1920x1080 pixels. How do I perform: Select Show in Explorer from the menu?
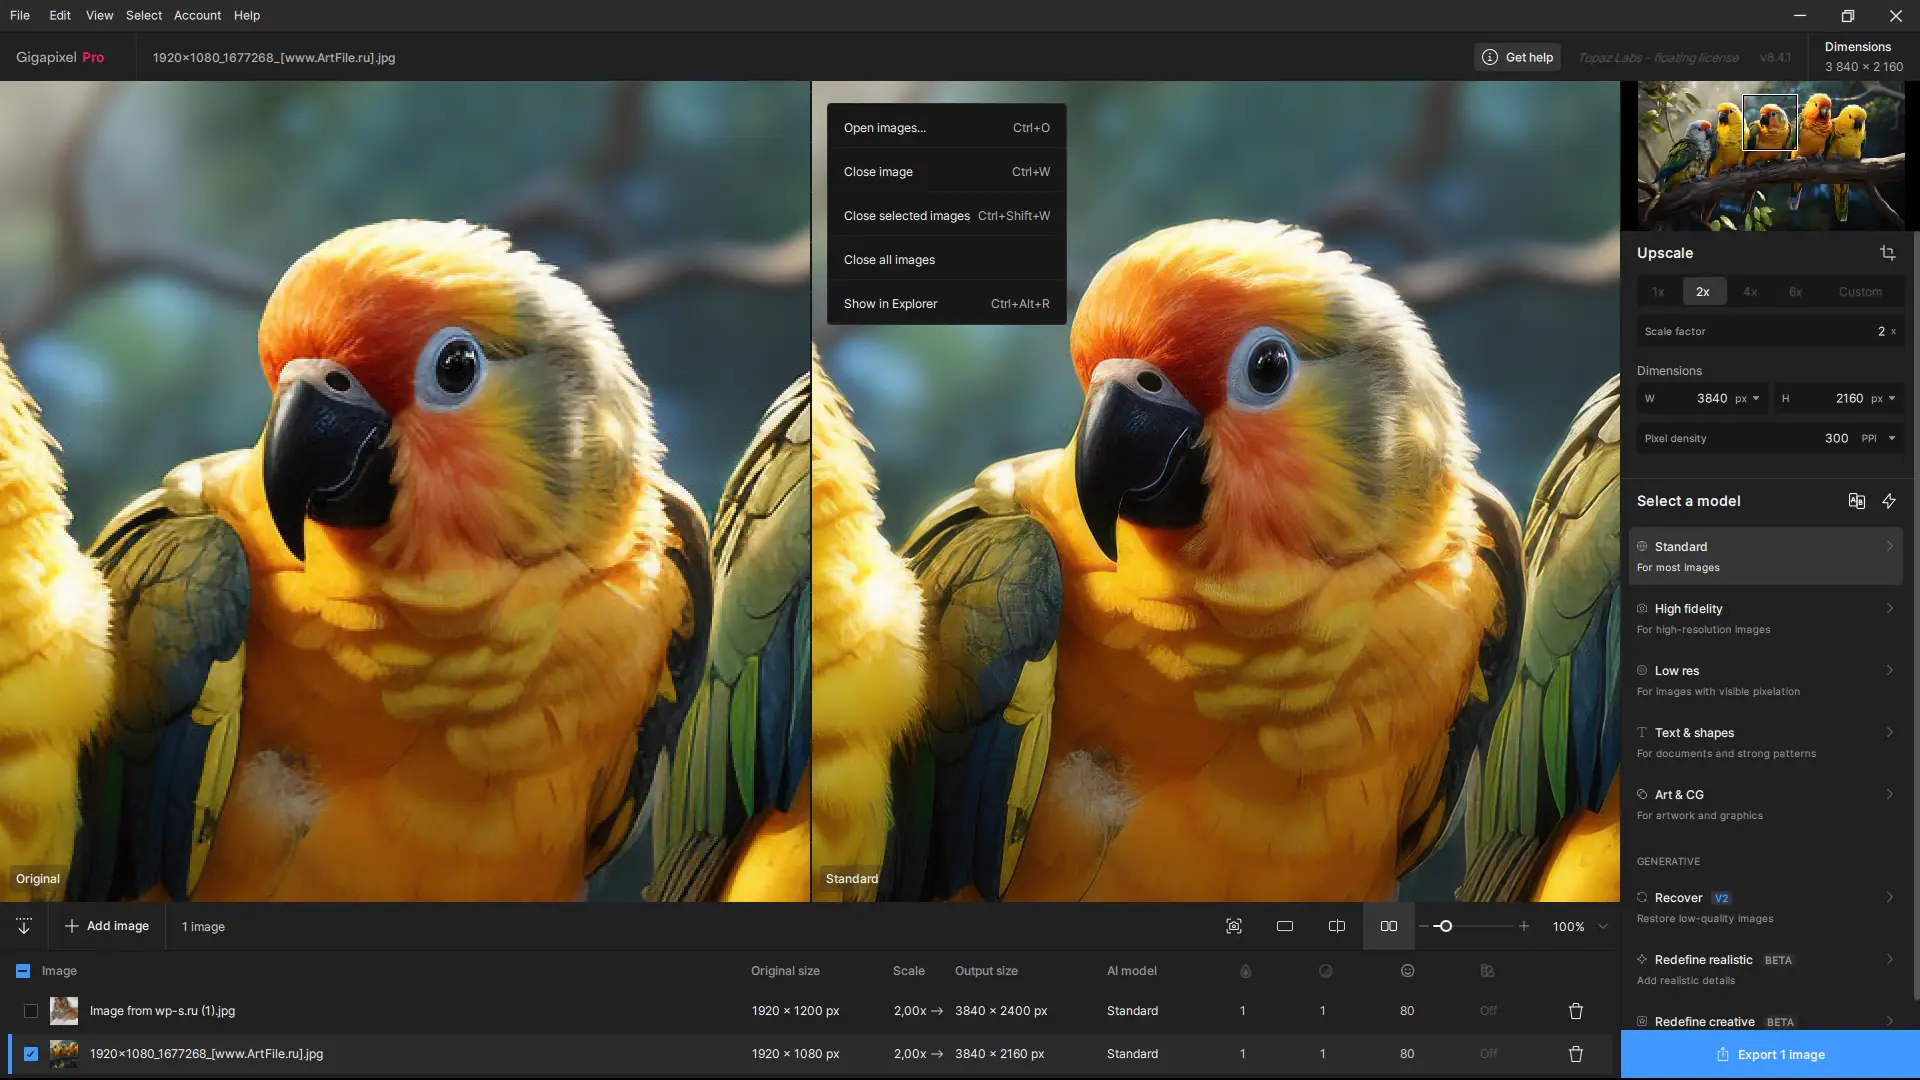coord(890,304)
